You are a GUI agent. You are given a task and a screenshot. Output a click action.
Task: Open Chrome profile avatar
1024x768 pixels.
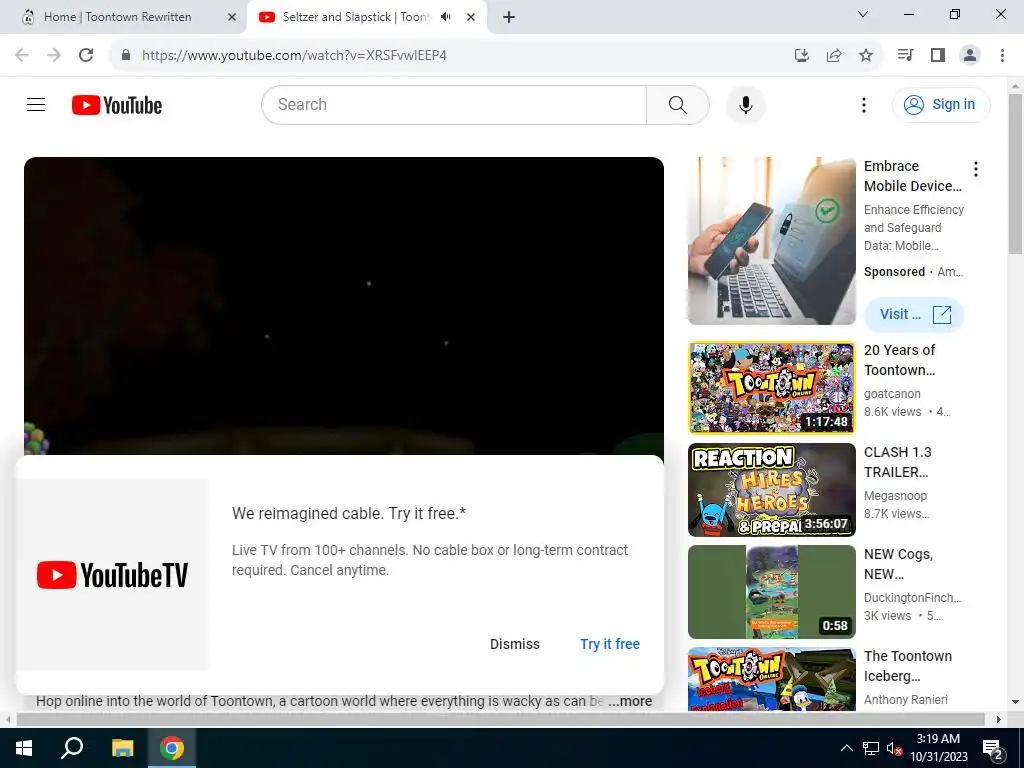[x=970, y=55]
